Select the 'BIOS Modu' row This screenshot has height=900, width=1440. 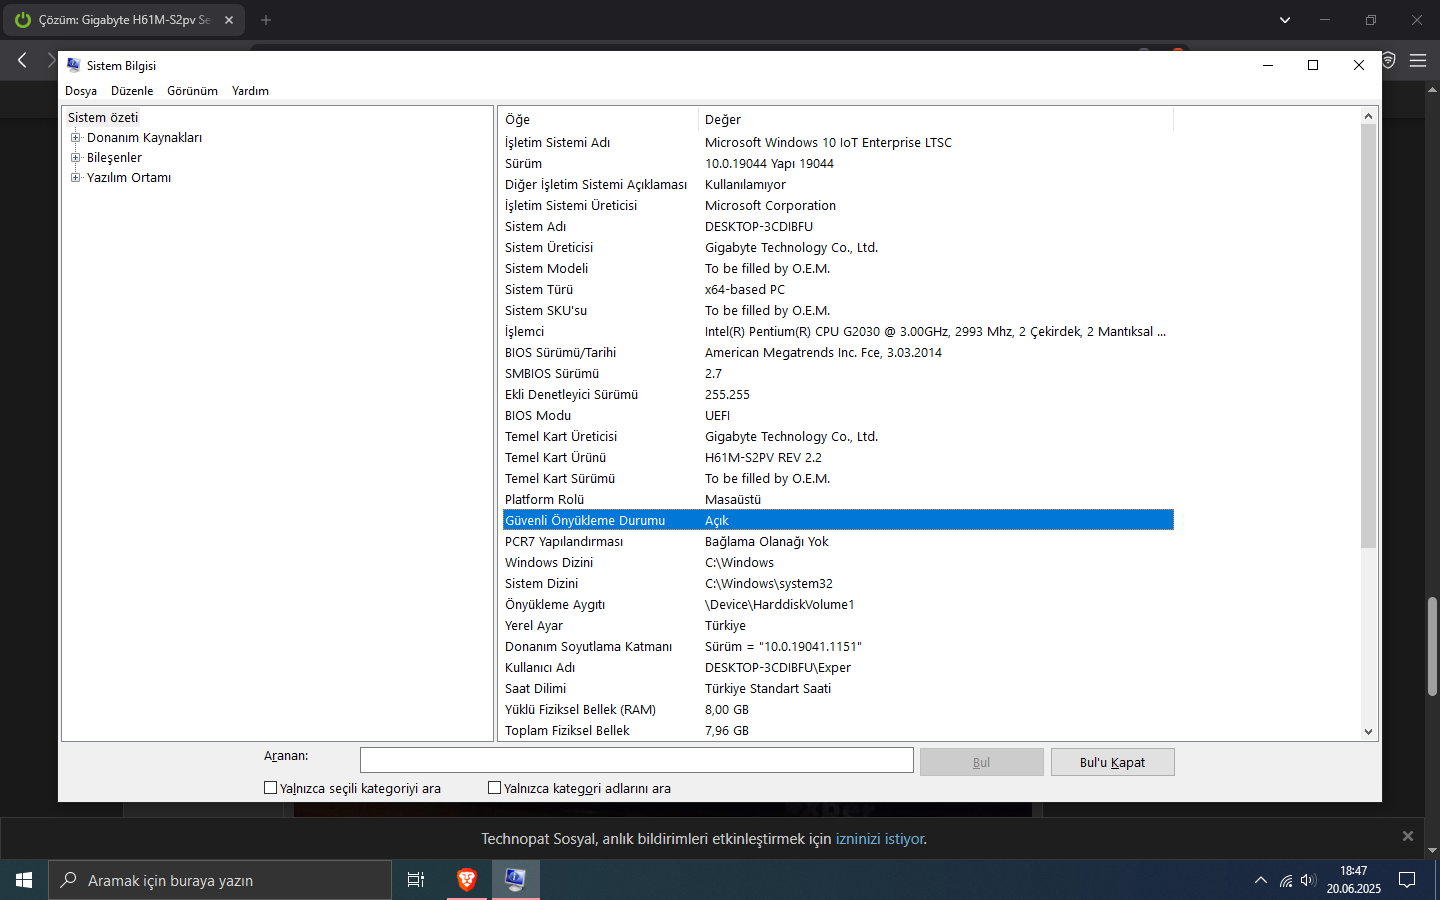[x=838, y=415]
